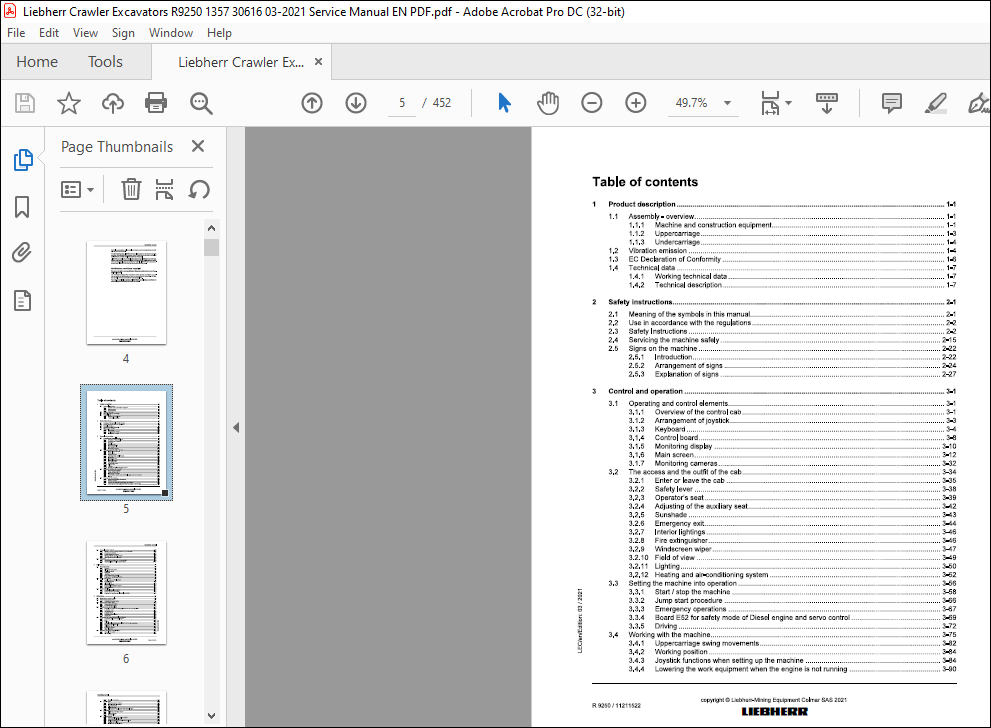Zoom in with the plus button
This screenshot has width=991, height=728.
pos(635,103)
